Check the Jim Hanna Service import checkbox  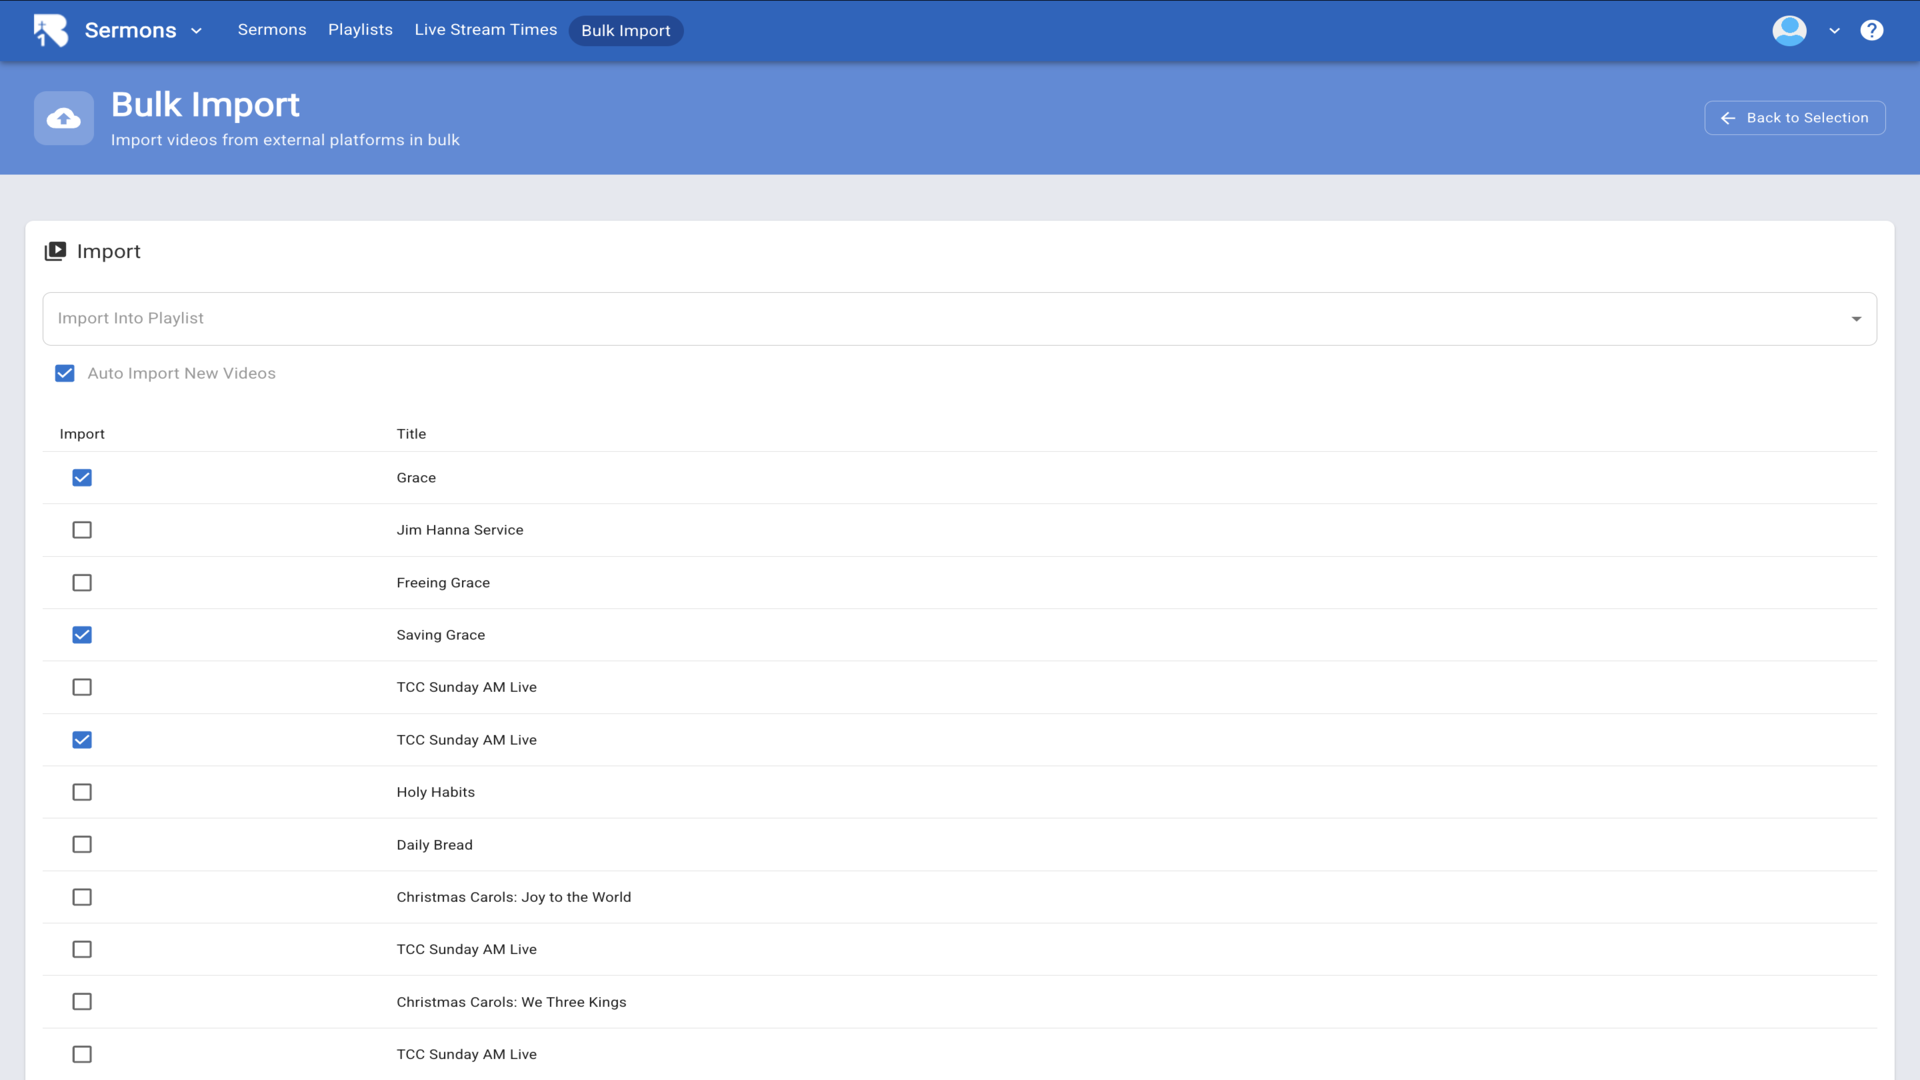tap(82, 530)
